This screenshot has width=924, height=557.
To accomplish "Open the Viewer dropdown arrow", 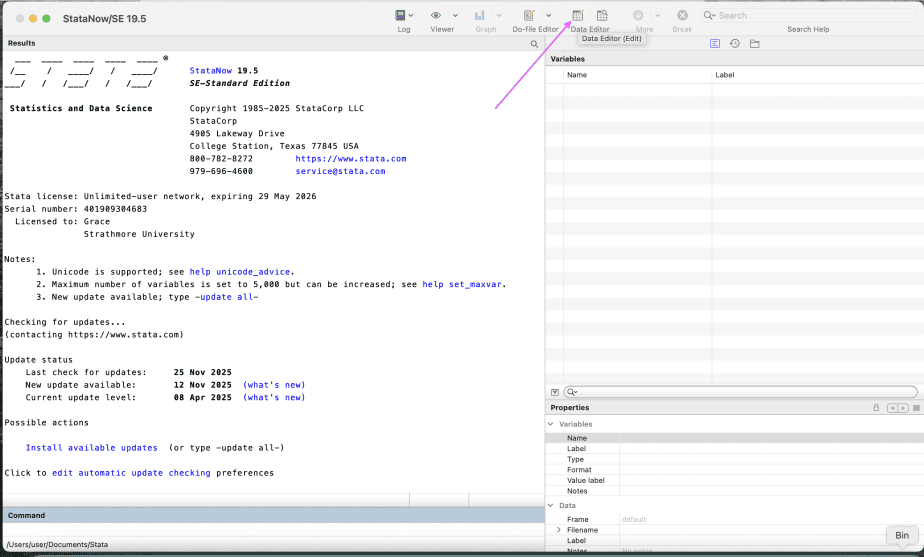I will 455,15.
